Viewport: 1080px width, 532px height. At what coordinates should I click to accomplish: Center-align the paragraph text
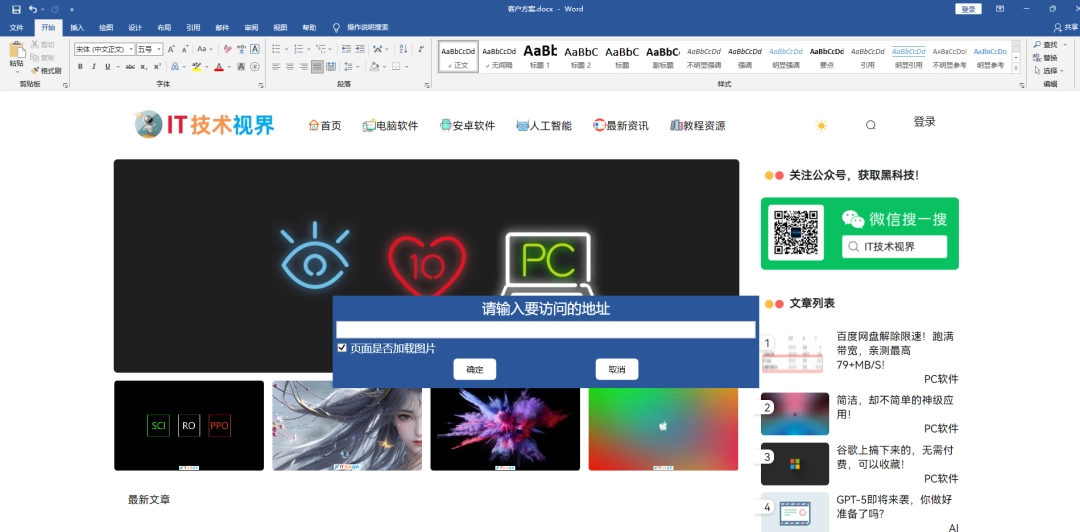click(290, 67)
